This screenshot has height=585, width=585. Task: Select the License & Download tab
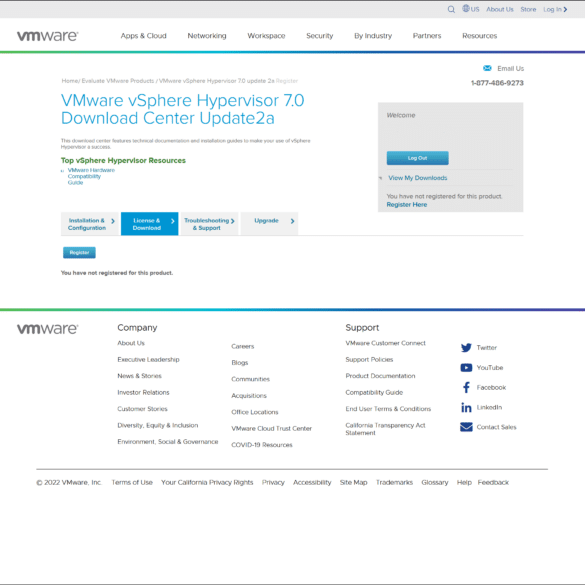[150, 224]
